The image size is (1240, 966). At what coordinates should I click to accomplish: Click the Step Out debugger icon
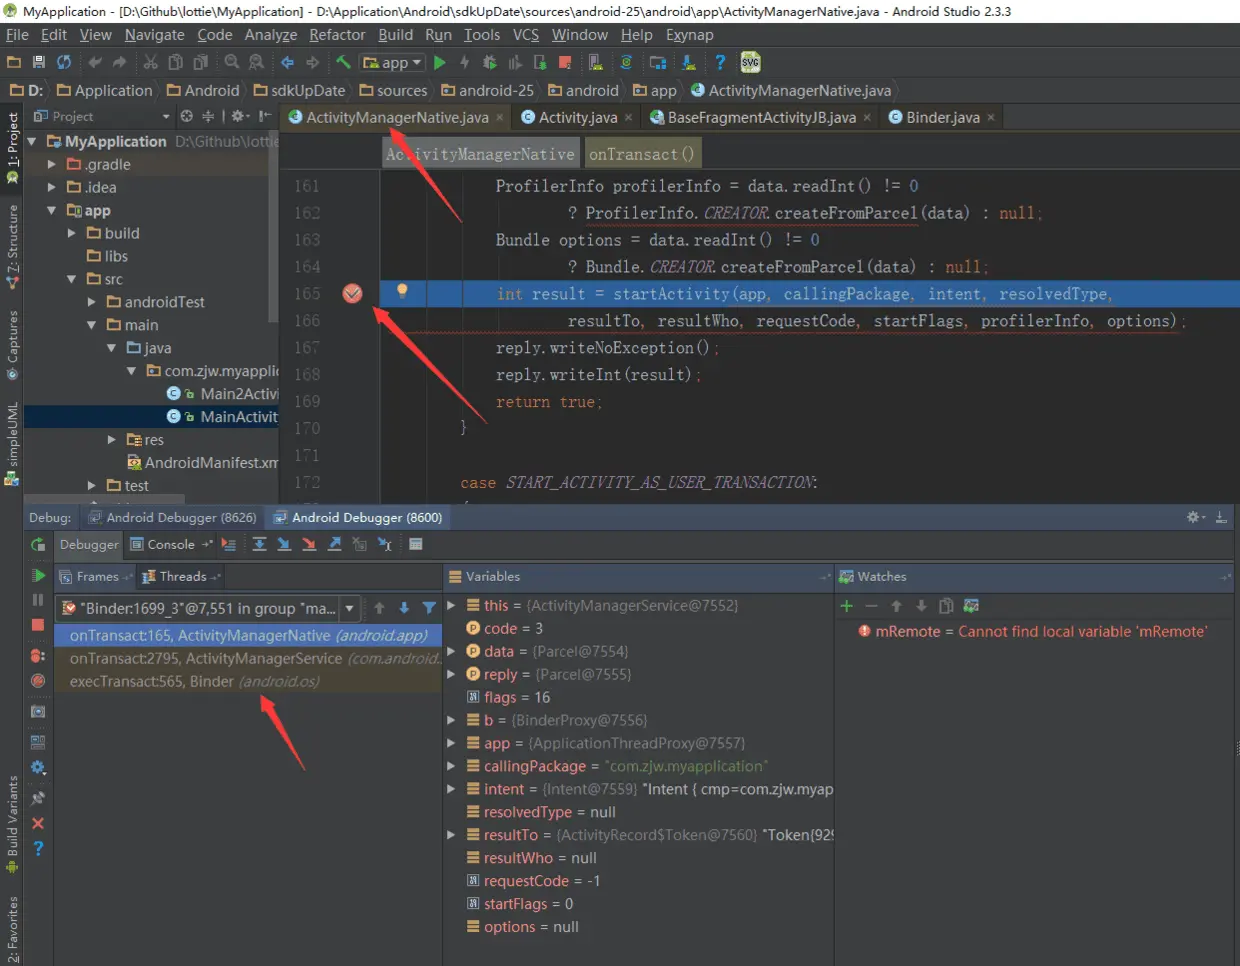(x=334, y=544)
